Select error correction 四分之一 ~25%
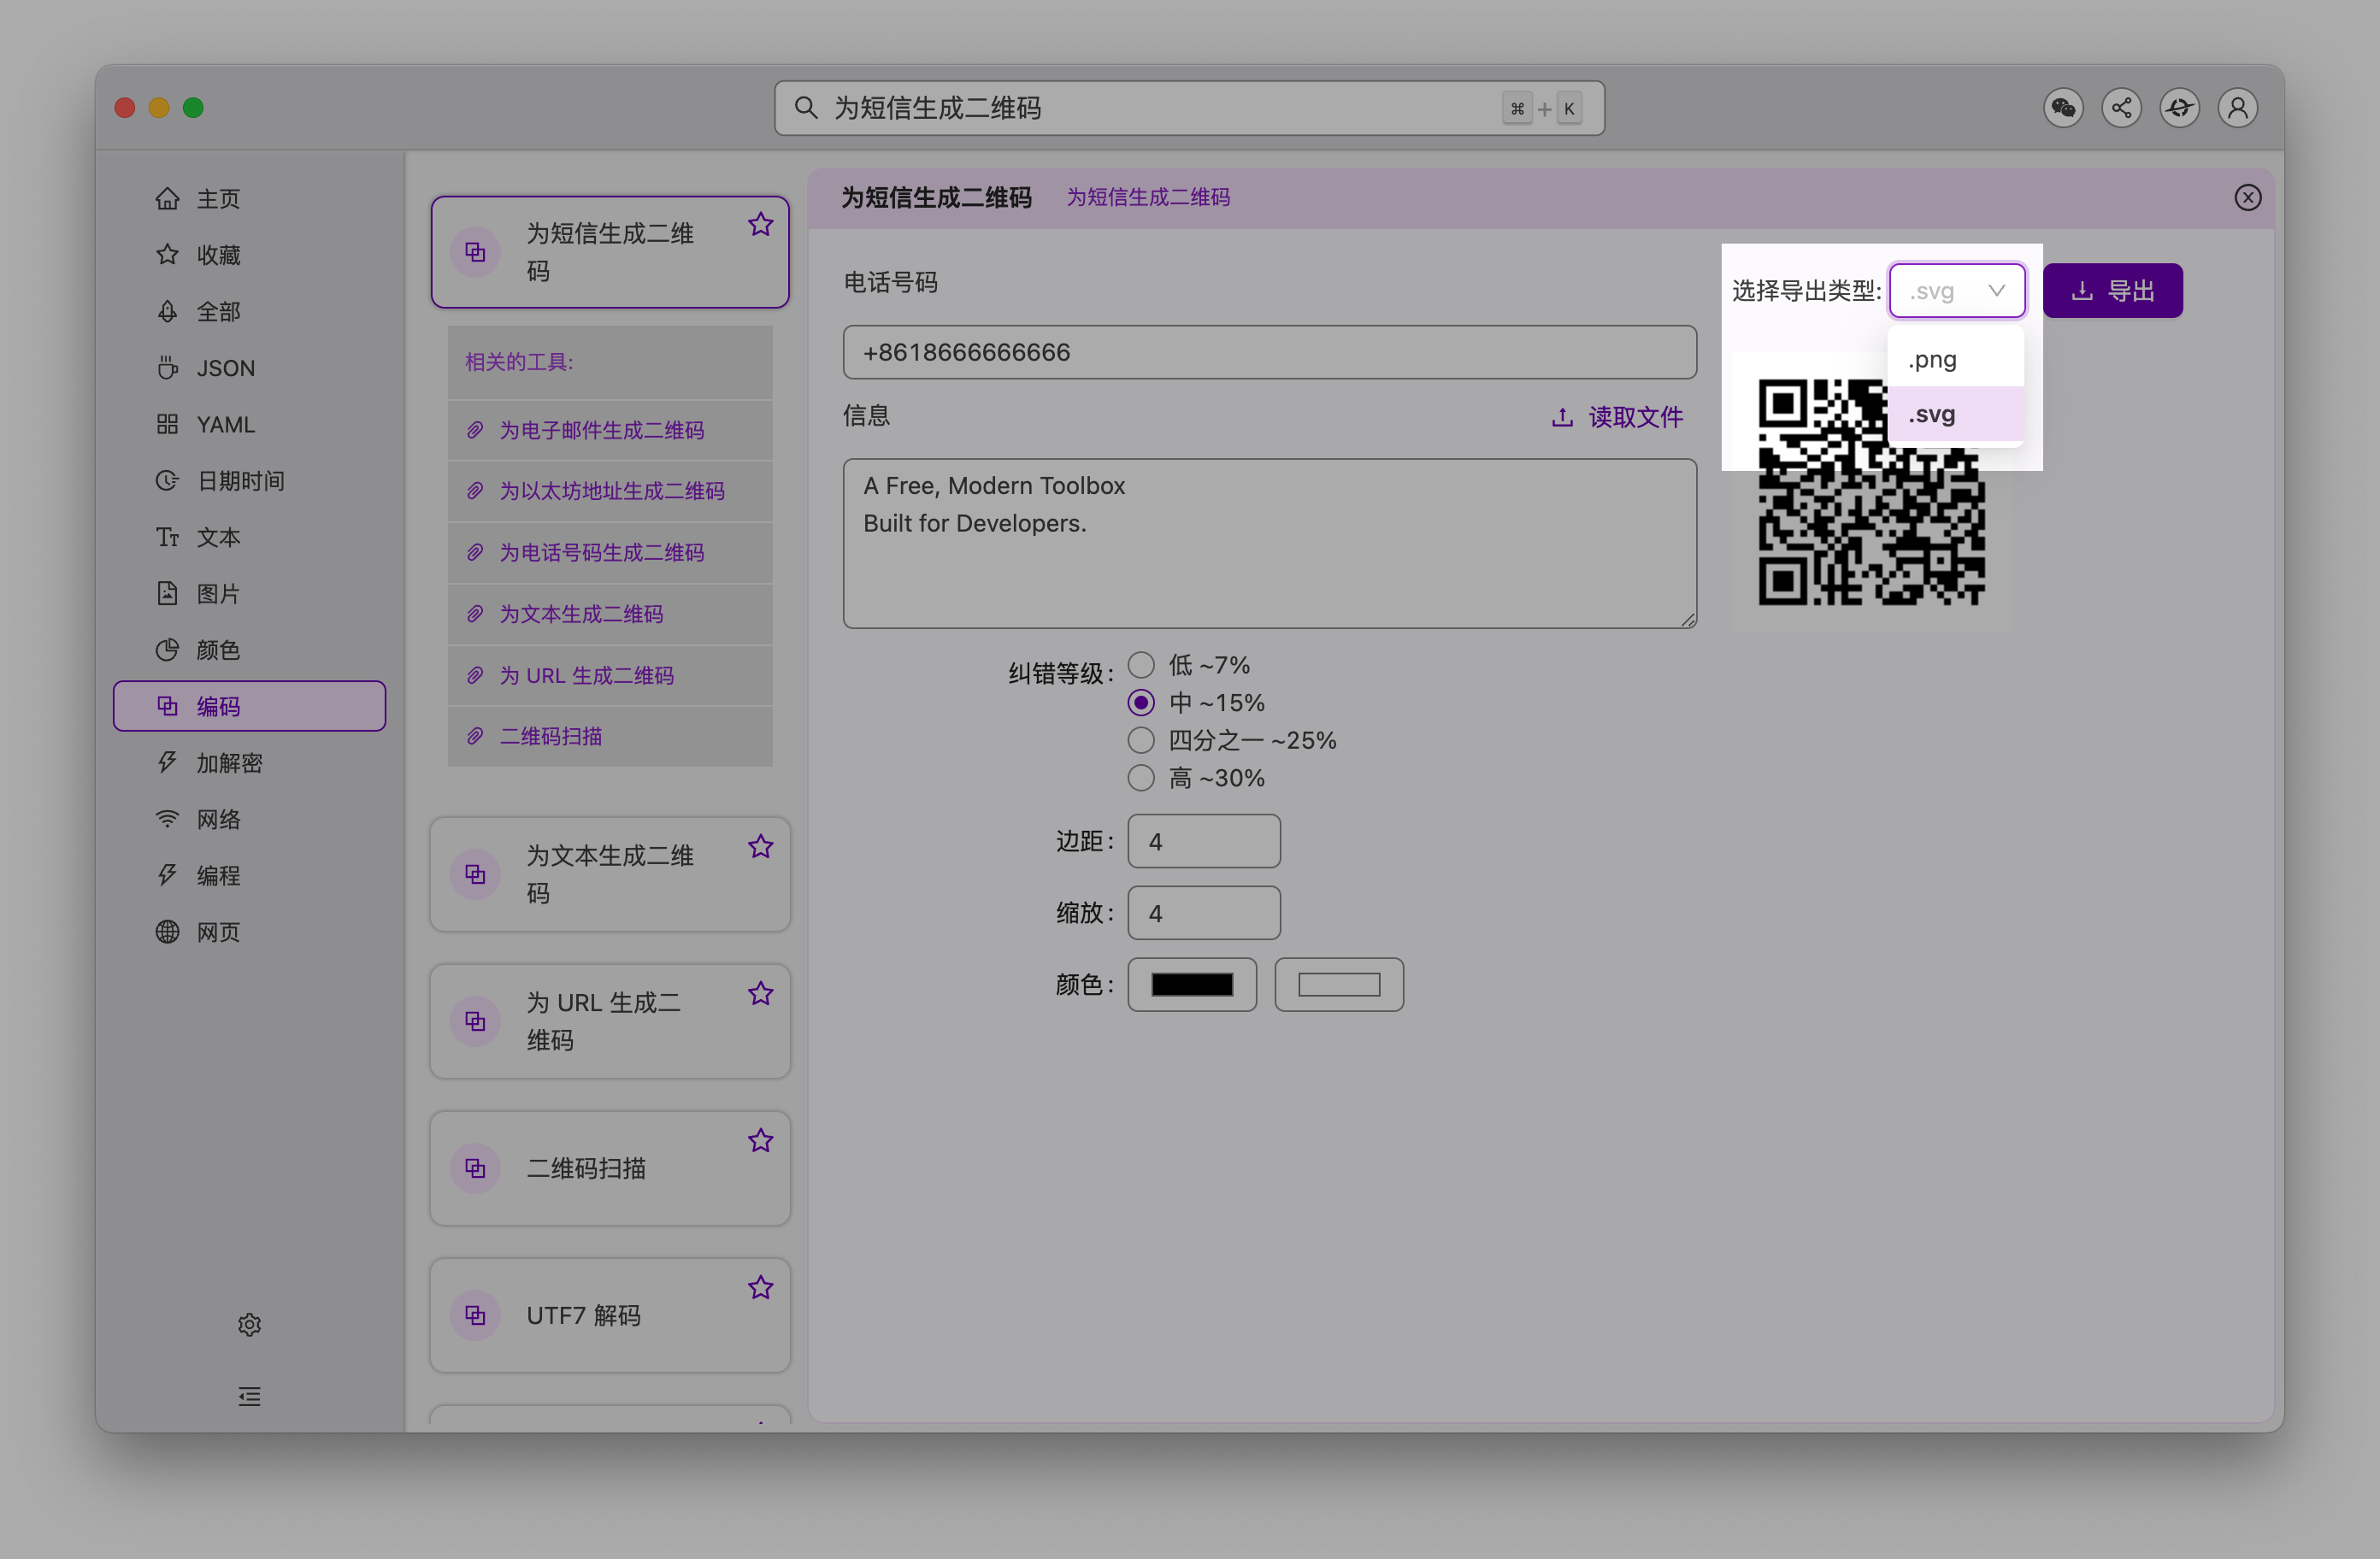 coord(1141,741)
